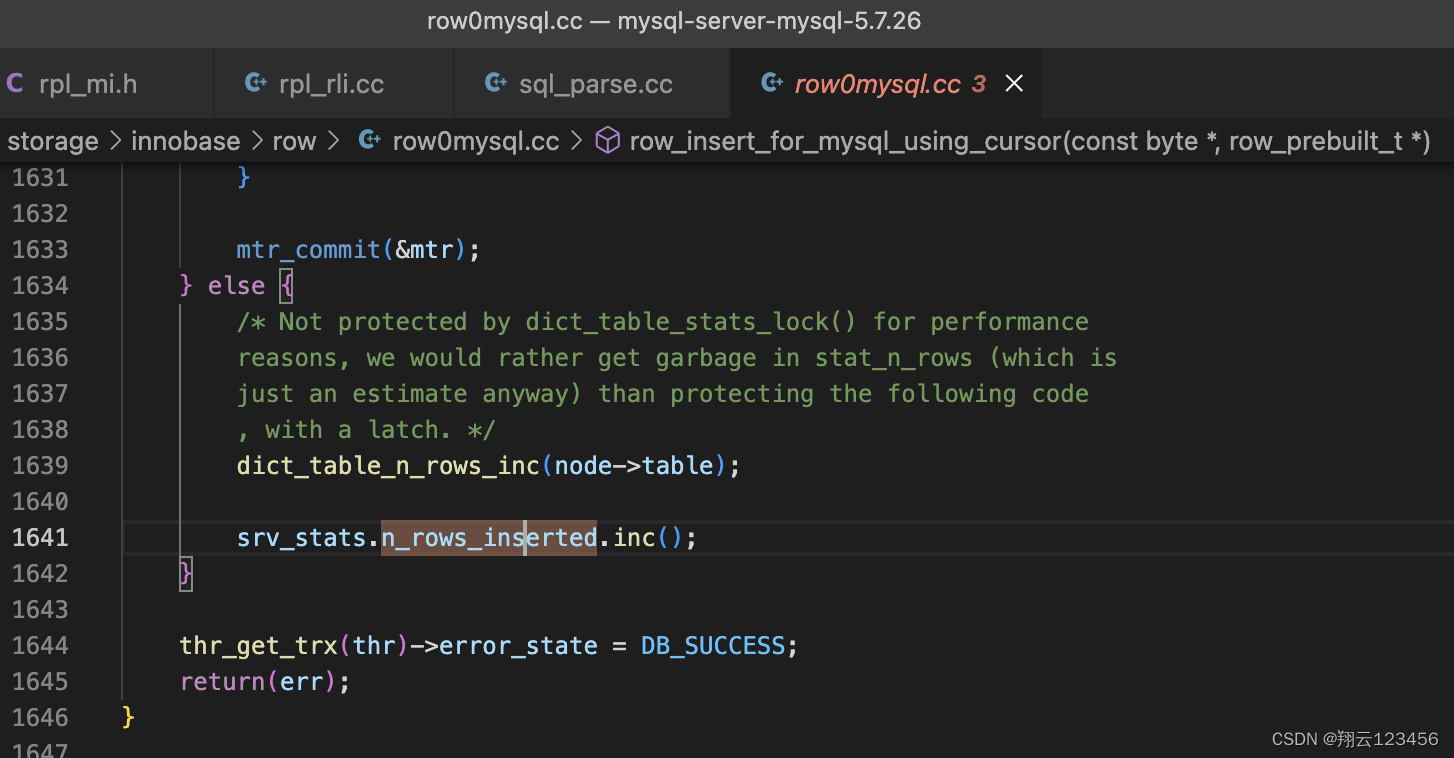Click line number 1641 in the gutter

tap(40, 537)
